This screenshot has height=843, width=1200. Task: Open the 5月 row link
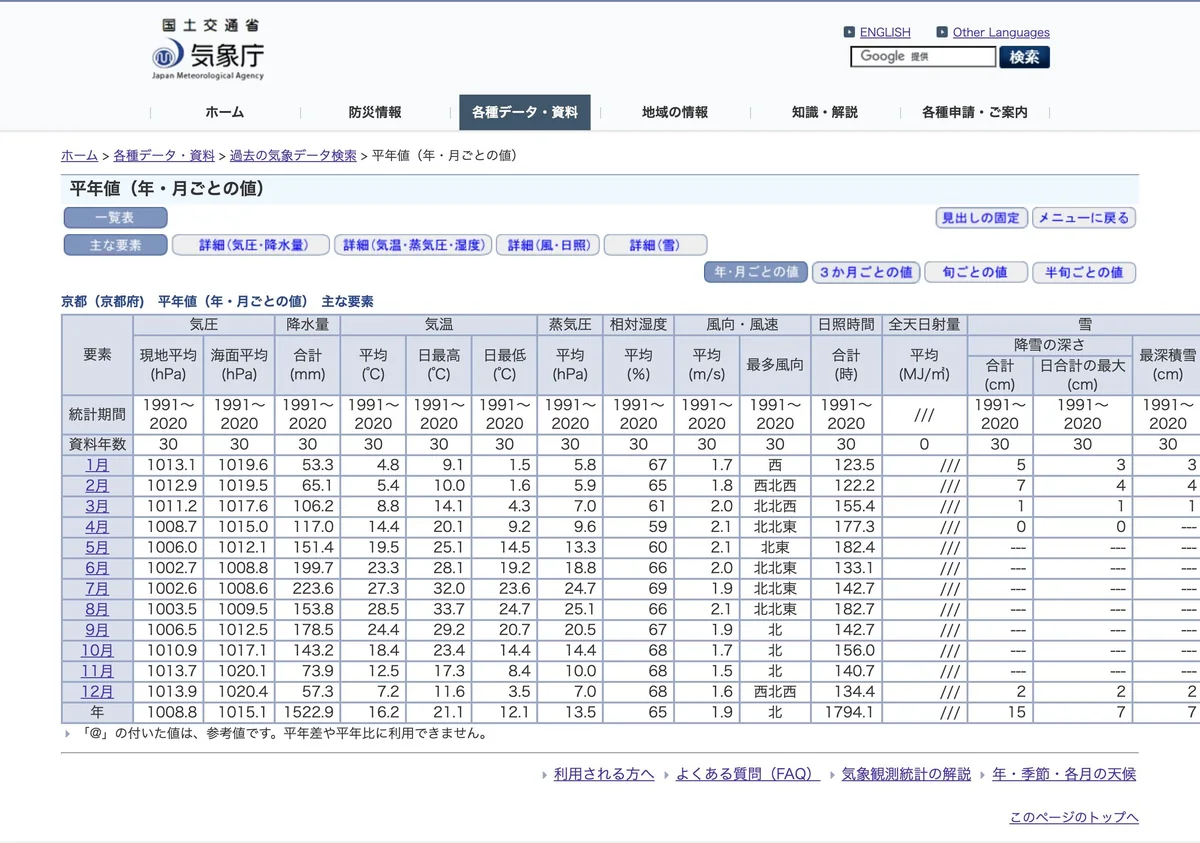click(97, 547)
